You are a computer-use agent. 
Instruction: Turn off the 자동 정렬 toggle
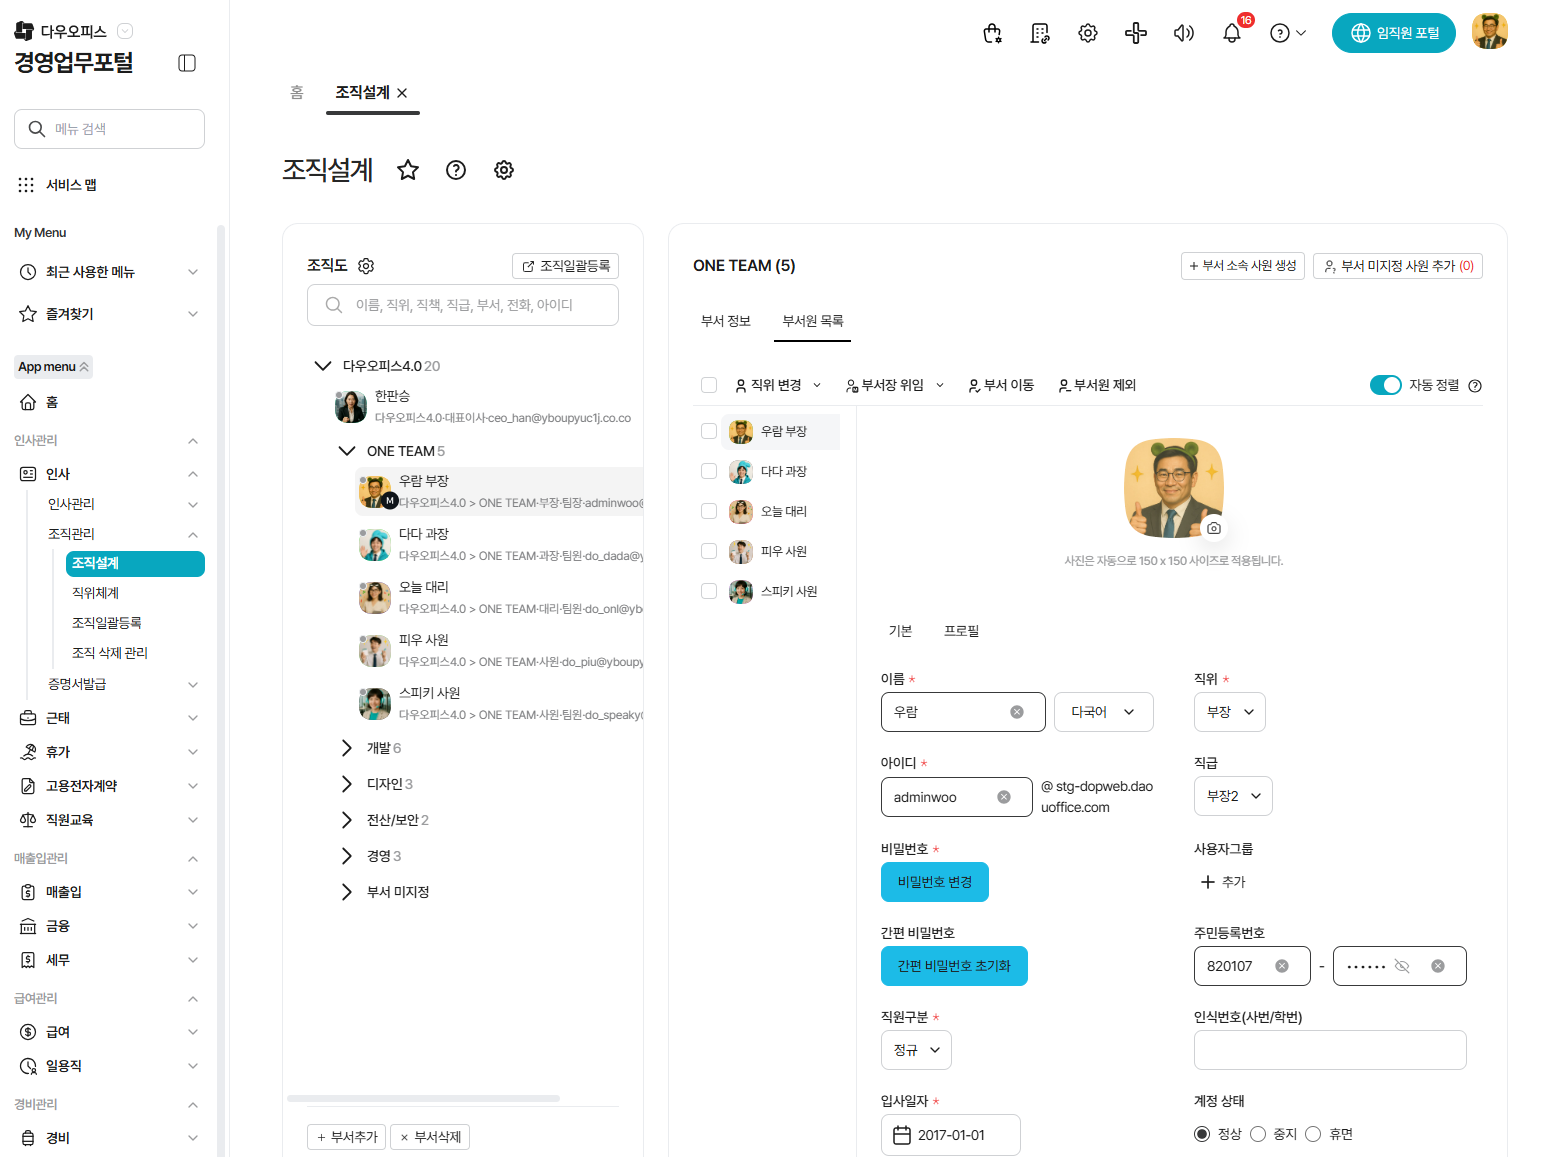click(1385, 385)
